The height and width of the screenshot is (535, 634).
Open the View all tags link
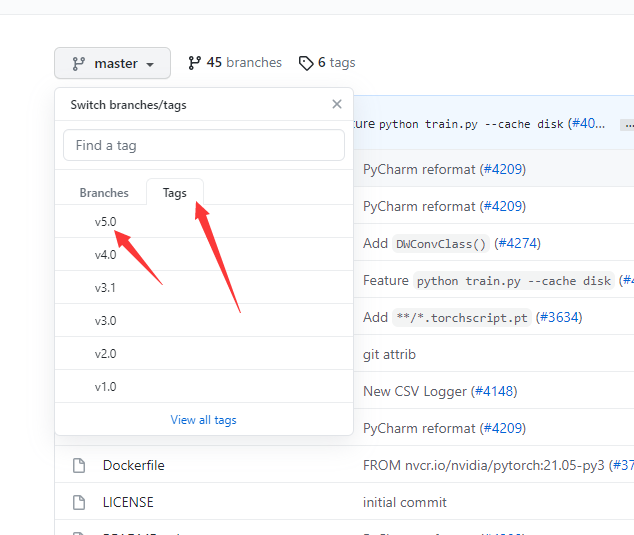click(x=204, y=420)
